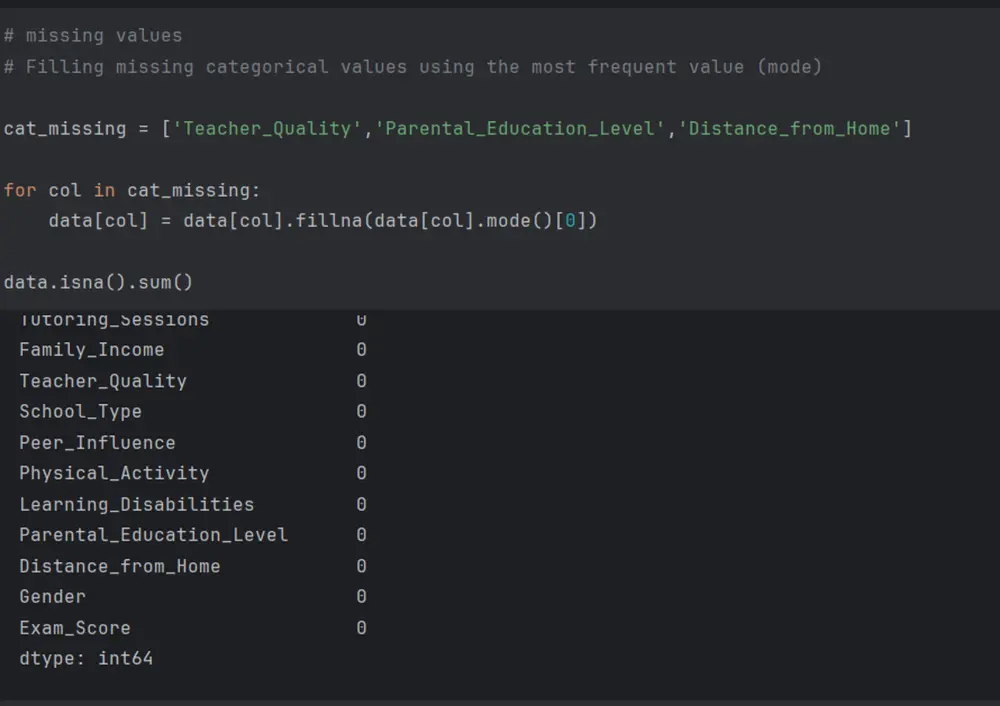Click the Exam_Score output label
The image size is (1000, 706).
74,628
